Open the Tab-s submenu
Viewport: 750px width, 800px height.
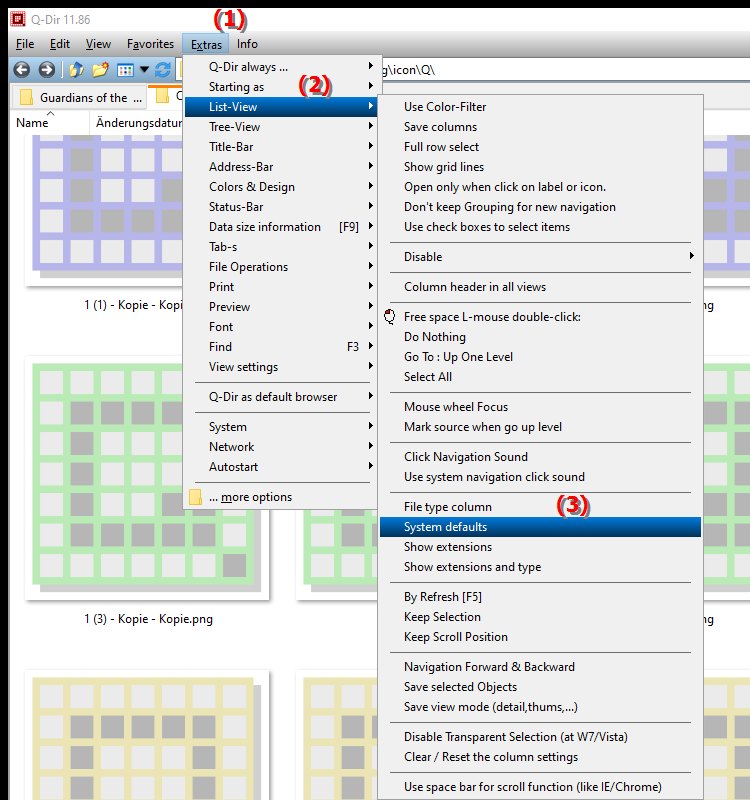point(280,247)
